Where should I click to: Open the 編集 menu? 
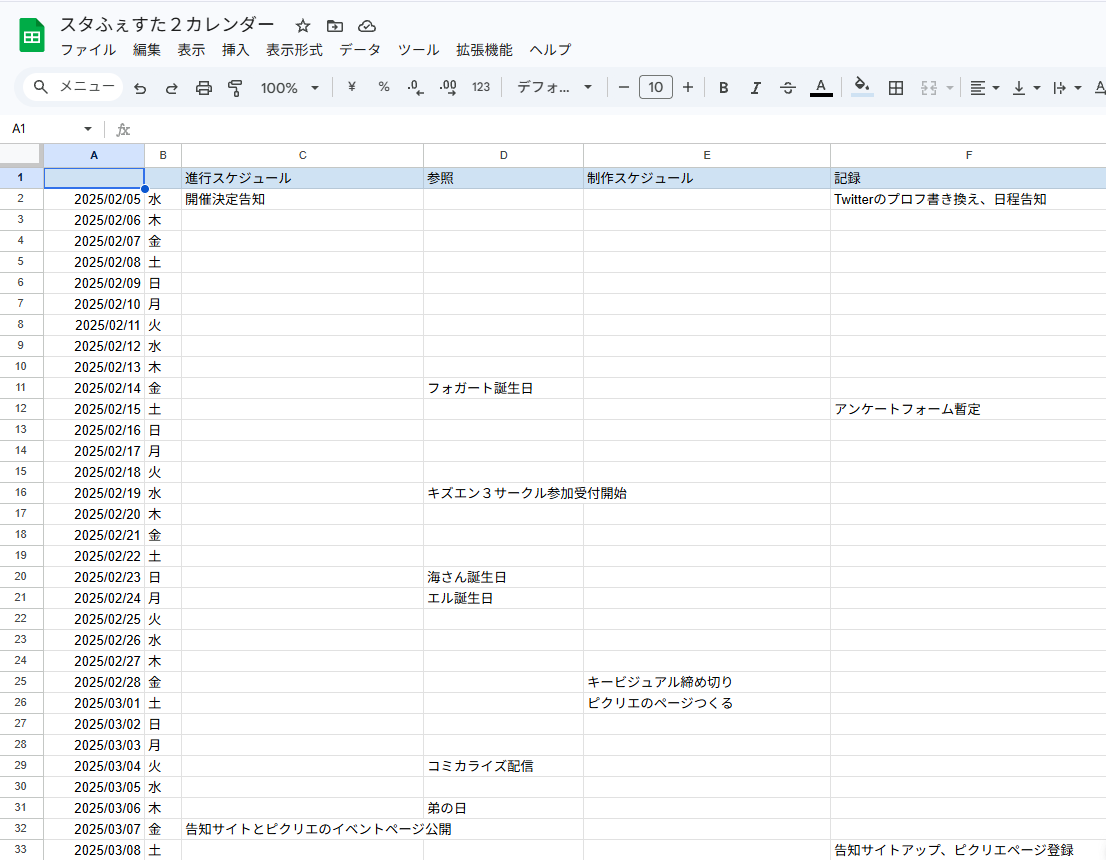click(x=147, y=50)
